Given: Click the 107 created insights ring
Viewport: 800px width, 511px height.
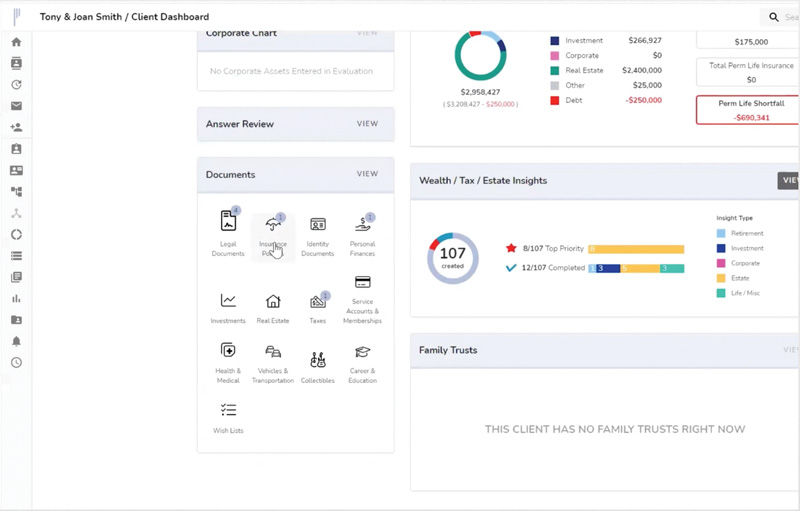Looking at the screenshot, I should pyautogui.click(x=453, y=258).
